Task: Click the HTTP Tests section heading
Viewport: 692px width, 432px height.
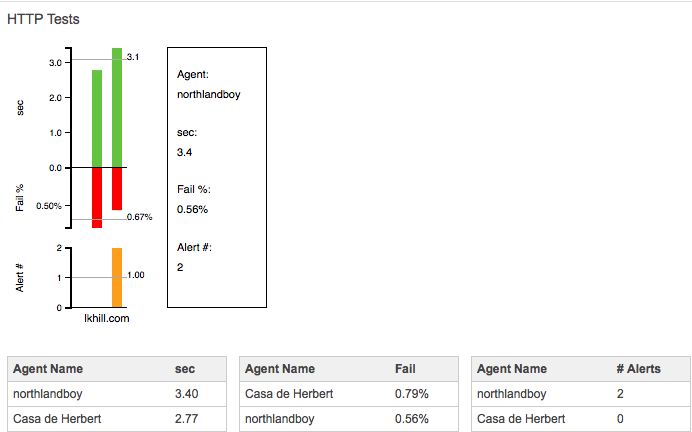Action: (x=43, y=19)
